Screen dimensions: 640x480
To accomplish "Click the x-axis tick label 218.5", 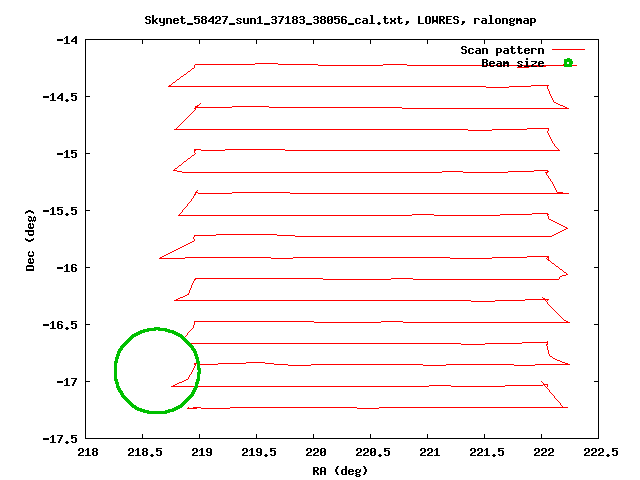I will point(144,452).
